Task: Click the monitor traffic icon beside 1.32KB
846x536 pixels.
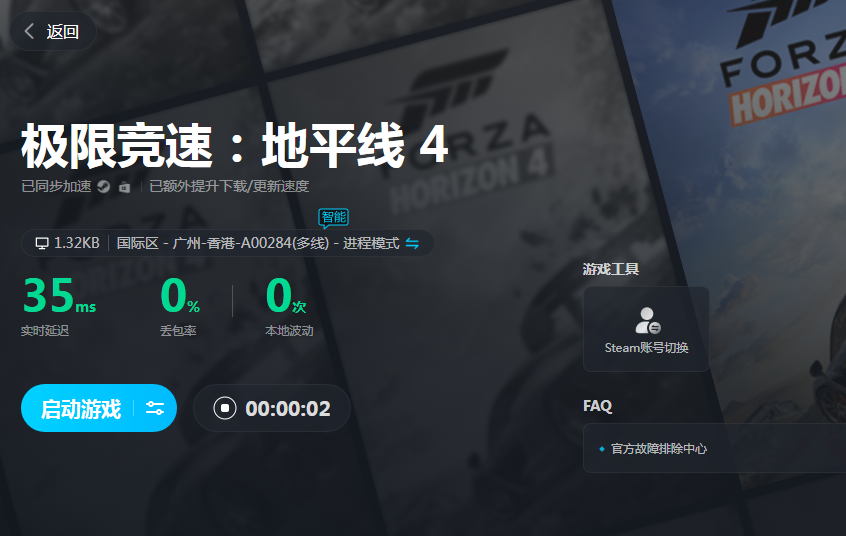Action: tap(42, 243)
